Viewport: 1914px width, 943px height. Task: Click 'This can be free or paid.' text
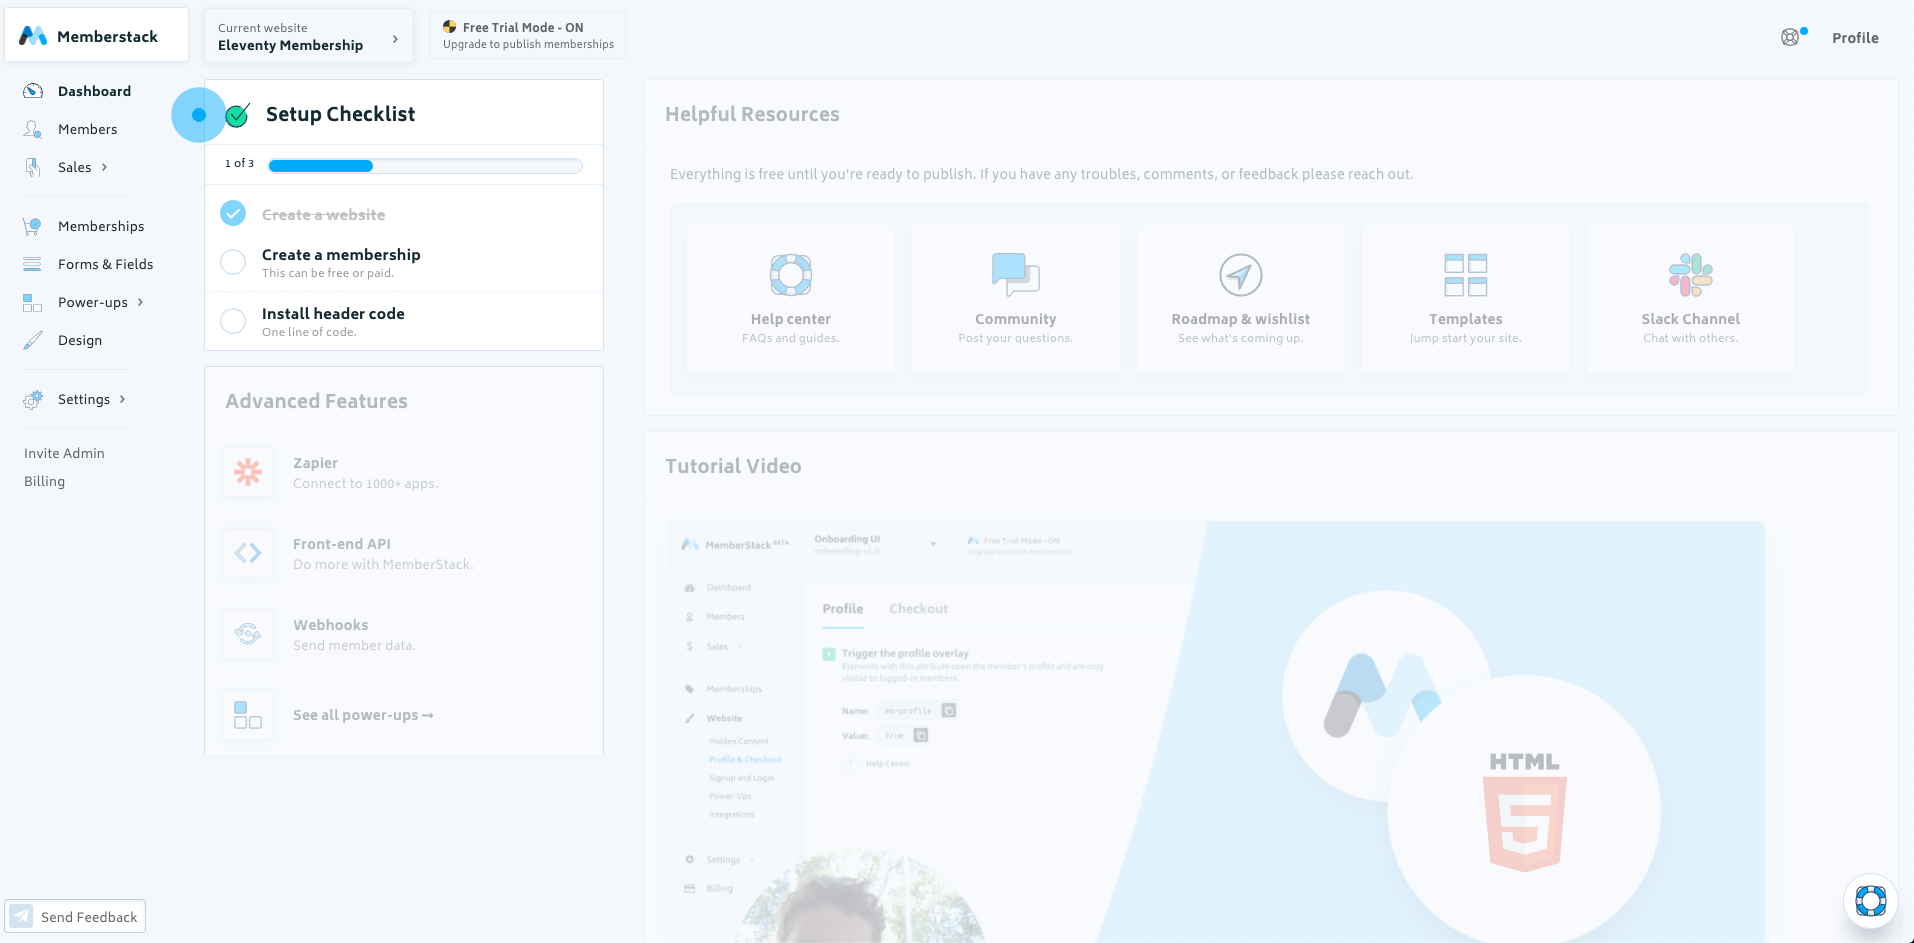coord(328,273)
